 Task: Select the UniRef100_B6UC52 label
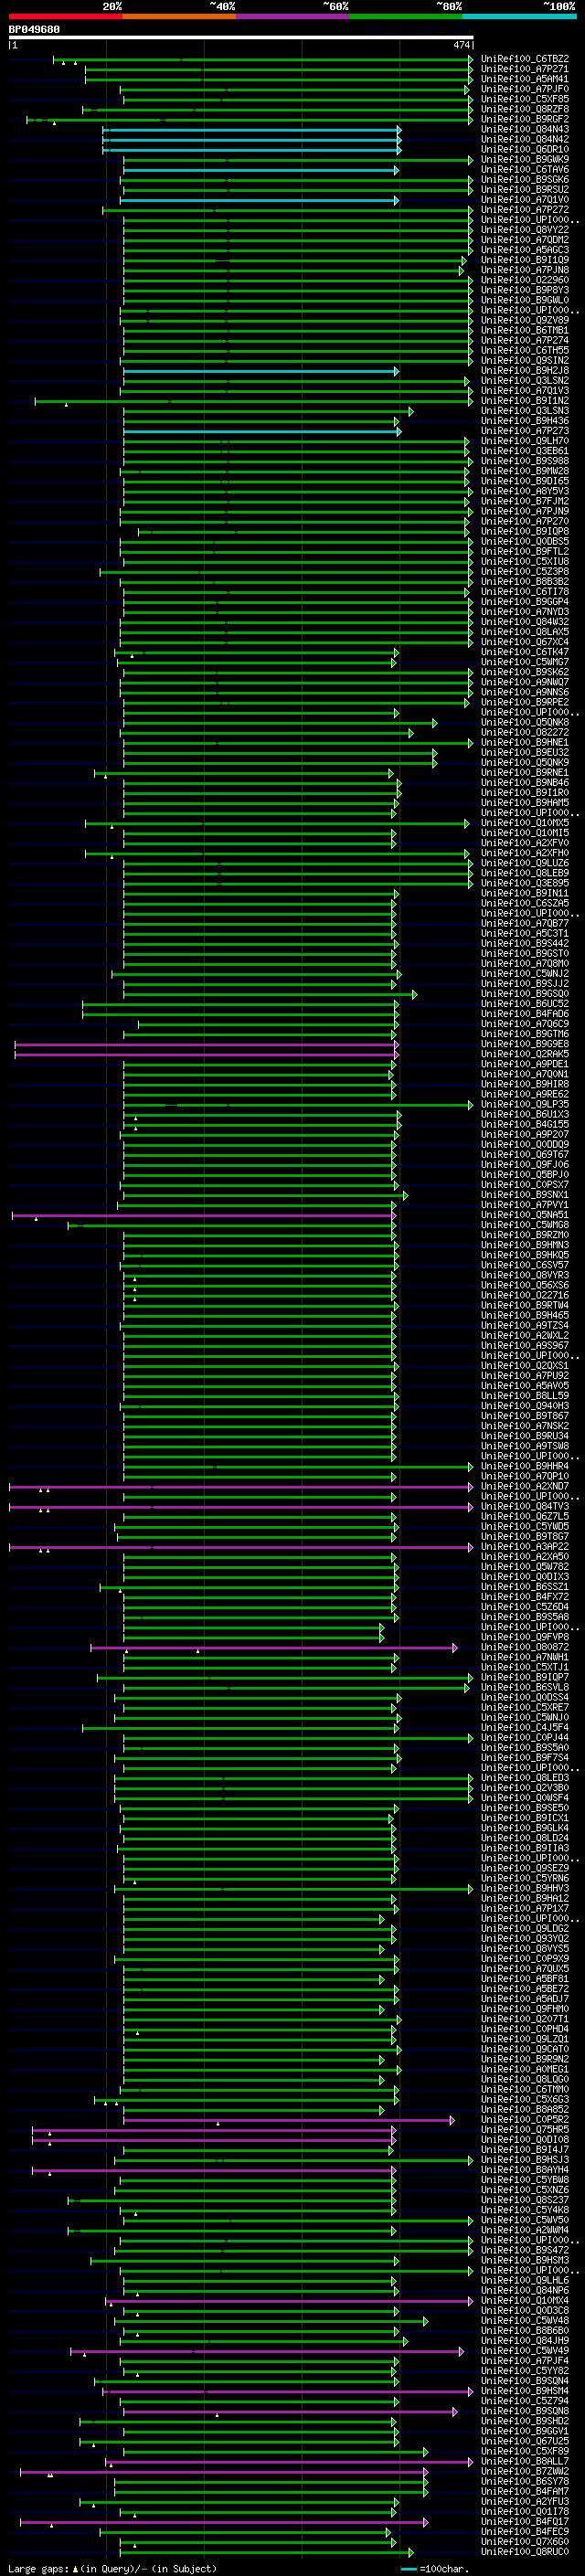(x=525, y=1004)
